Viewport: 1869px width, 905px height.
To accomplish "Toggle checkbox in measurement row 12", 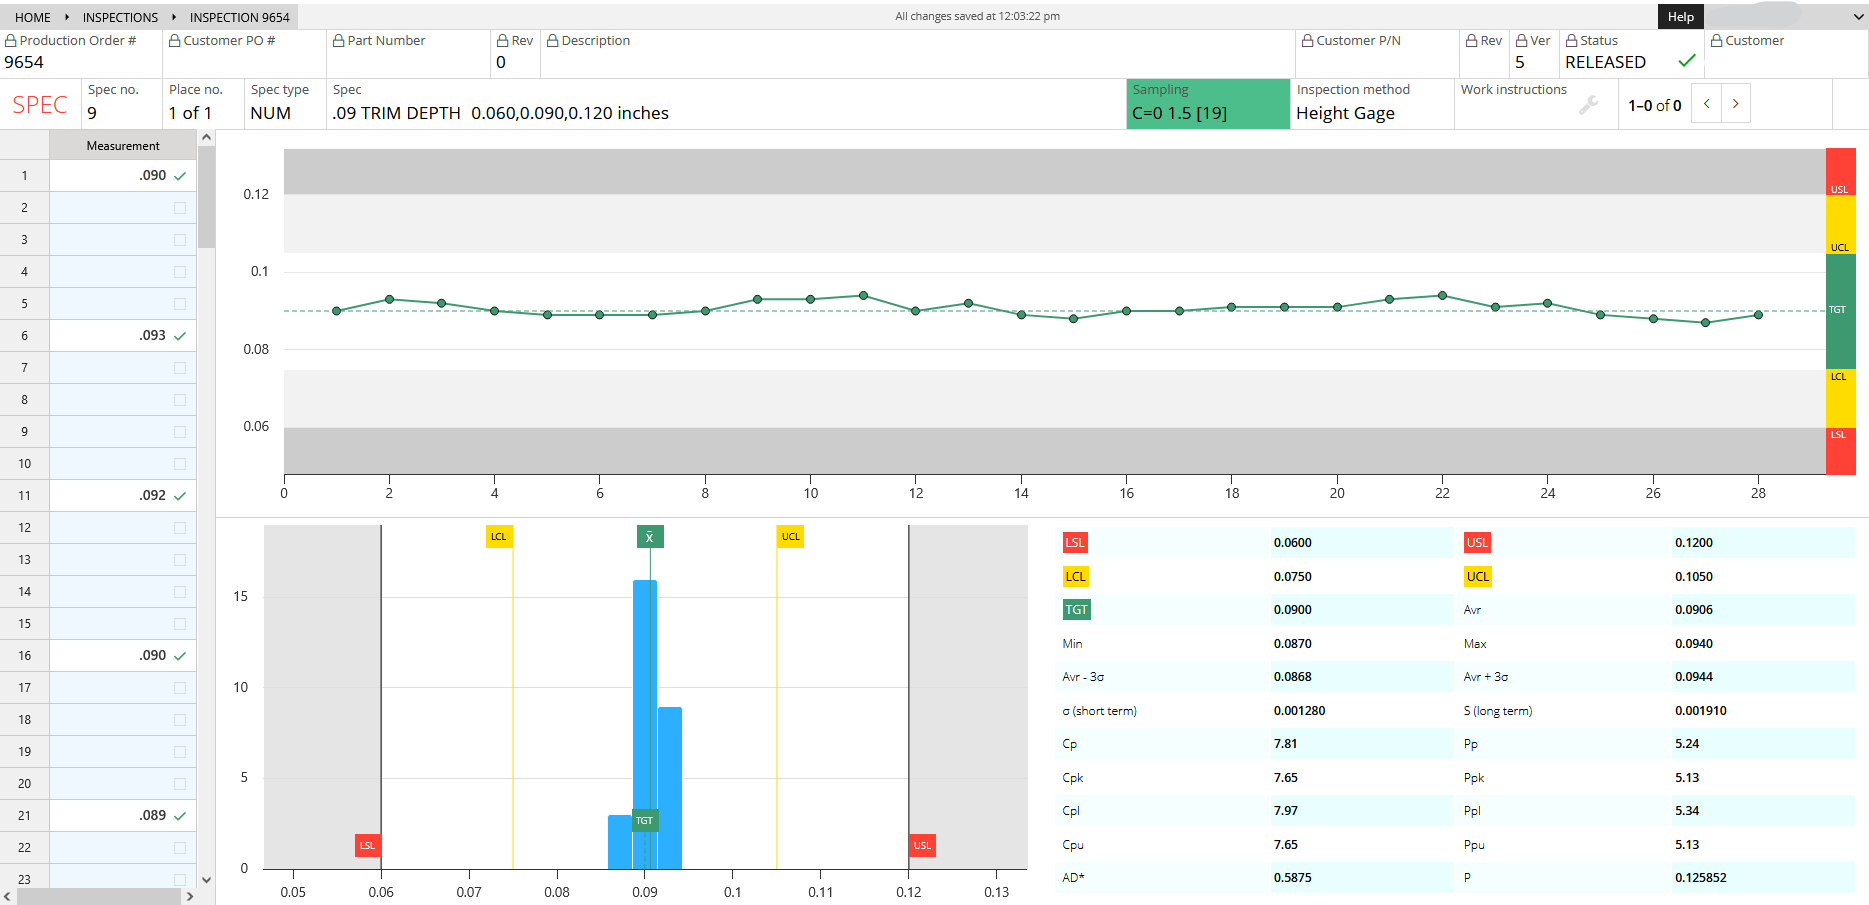I will click(180, 528).
